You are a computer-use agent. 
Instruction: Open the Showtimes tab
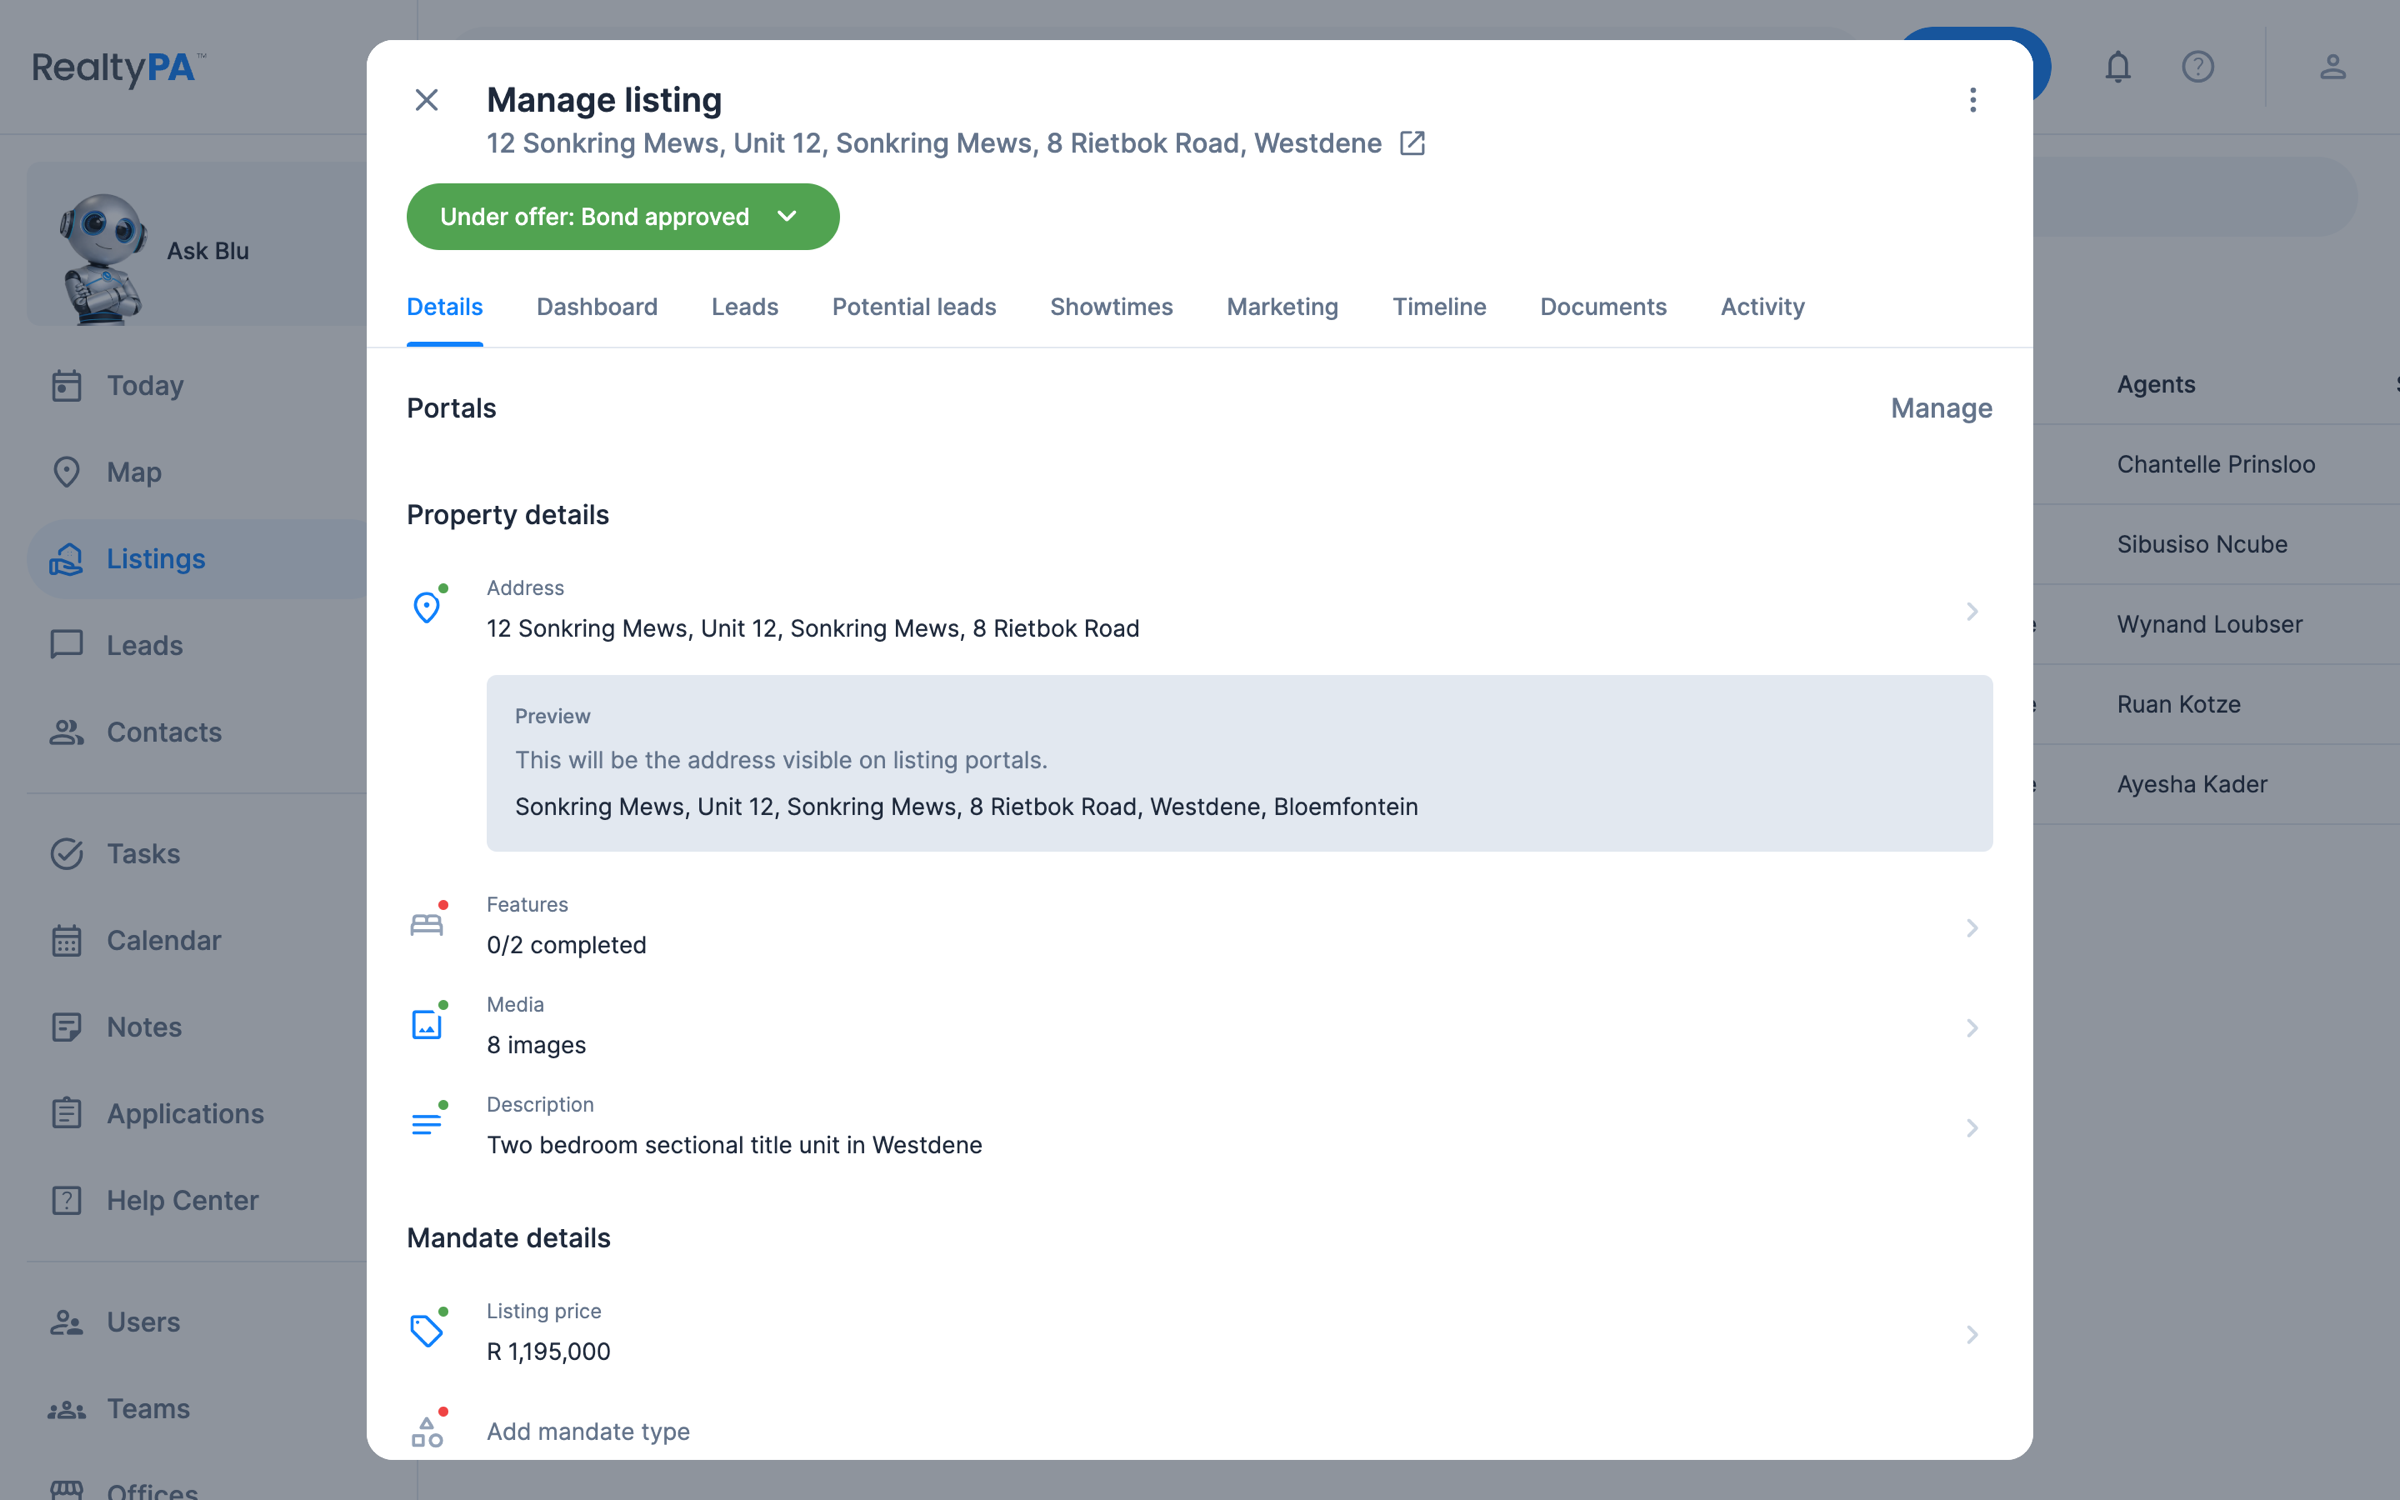(1111, 306)
